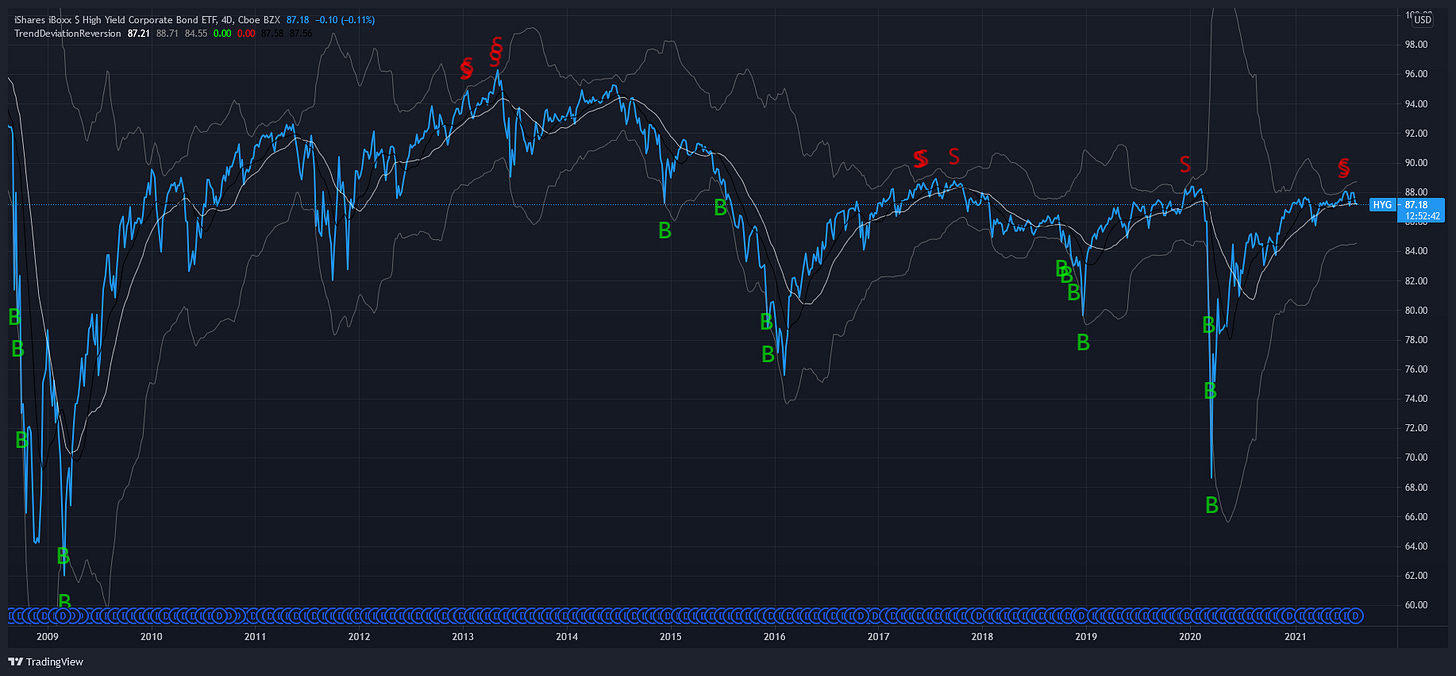
Task: Click the lowest green B marker at start of 2019
Action: click(1083, 342)
